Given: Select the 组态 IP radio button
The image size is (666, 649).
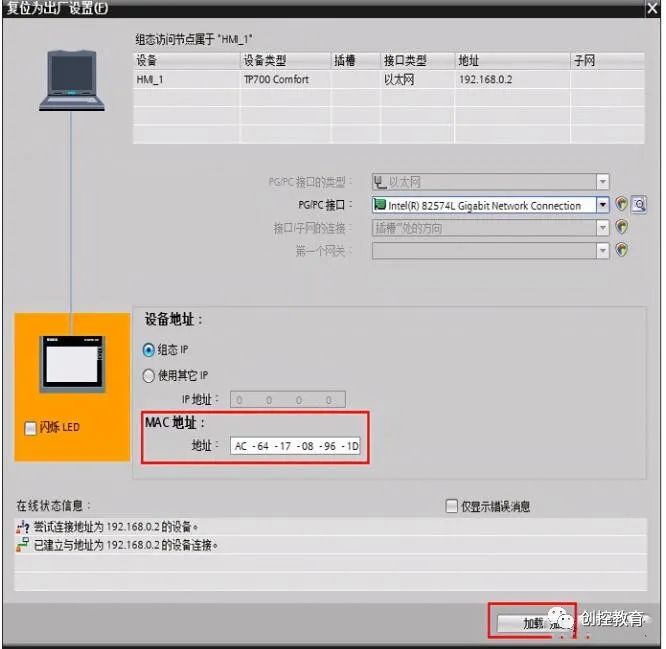Looking at the screenshot, I should point(149,350).
